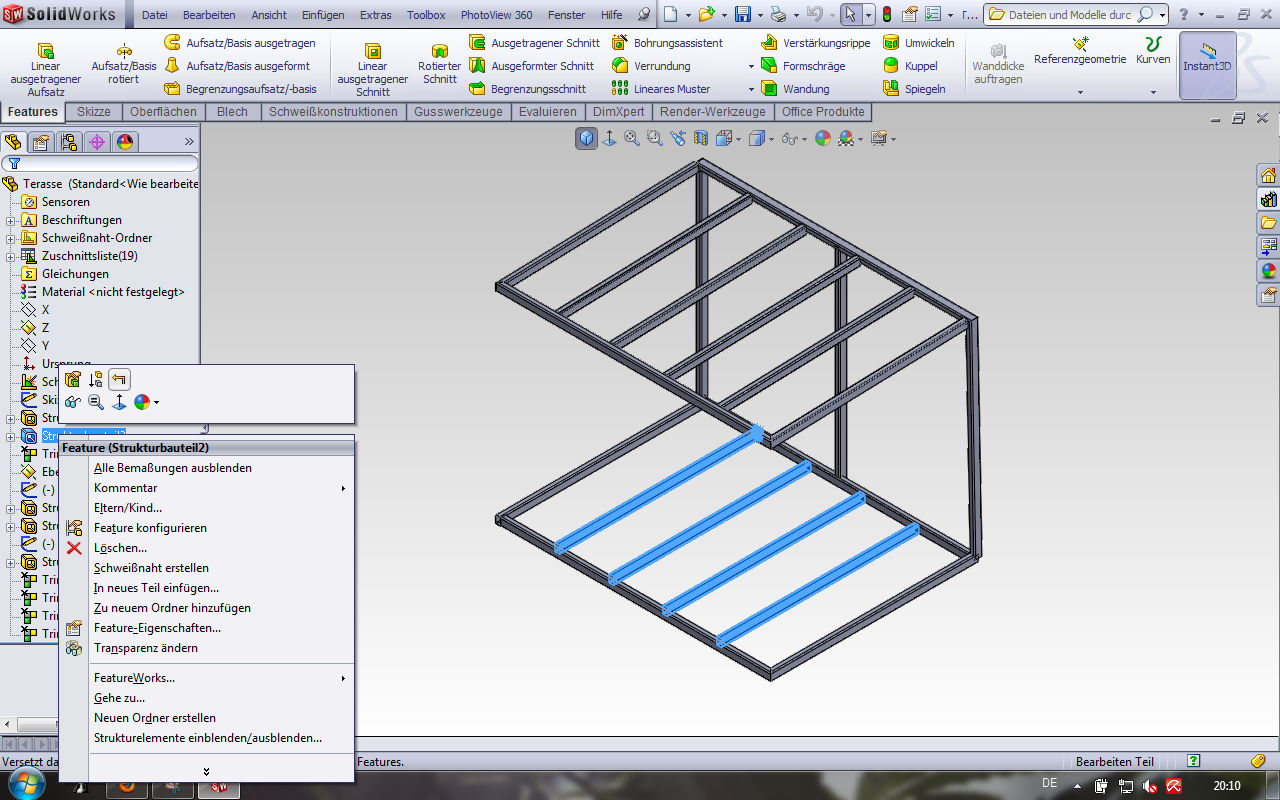1280x800 pixels.
Task: Apply Verrundung fillet tool
Action: point(651,66)
